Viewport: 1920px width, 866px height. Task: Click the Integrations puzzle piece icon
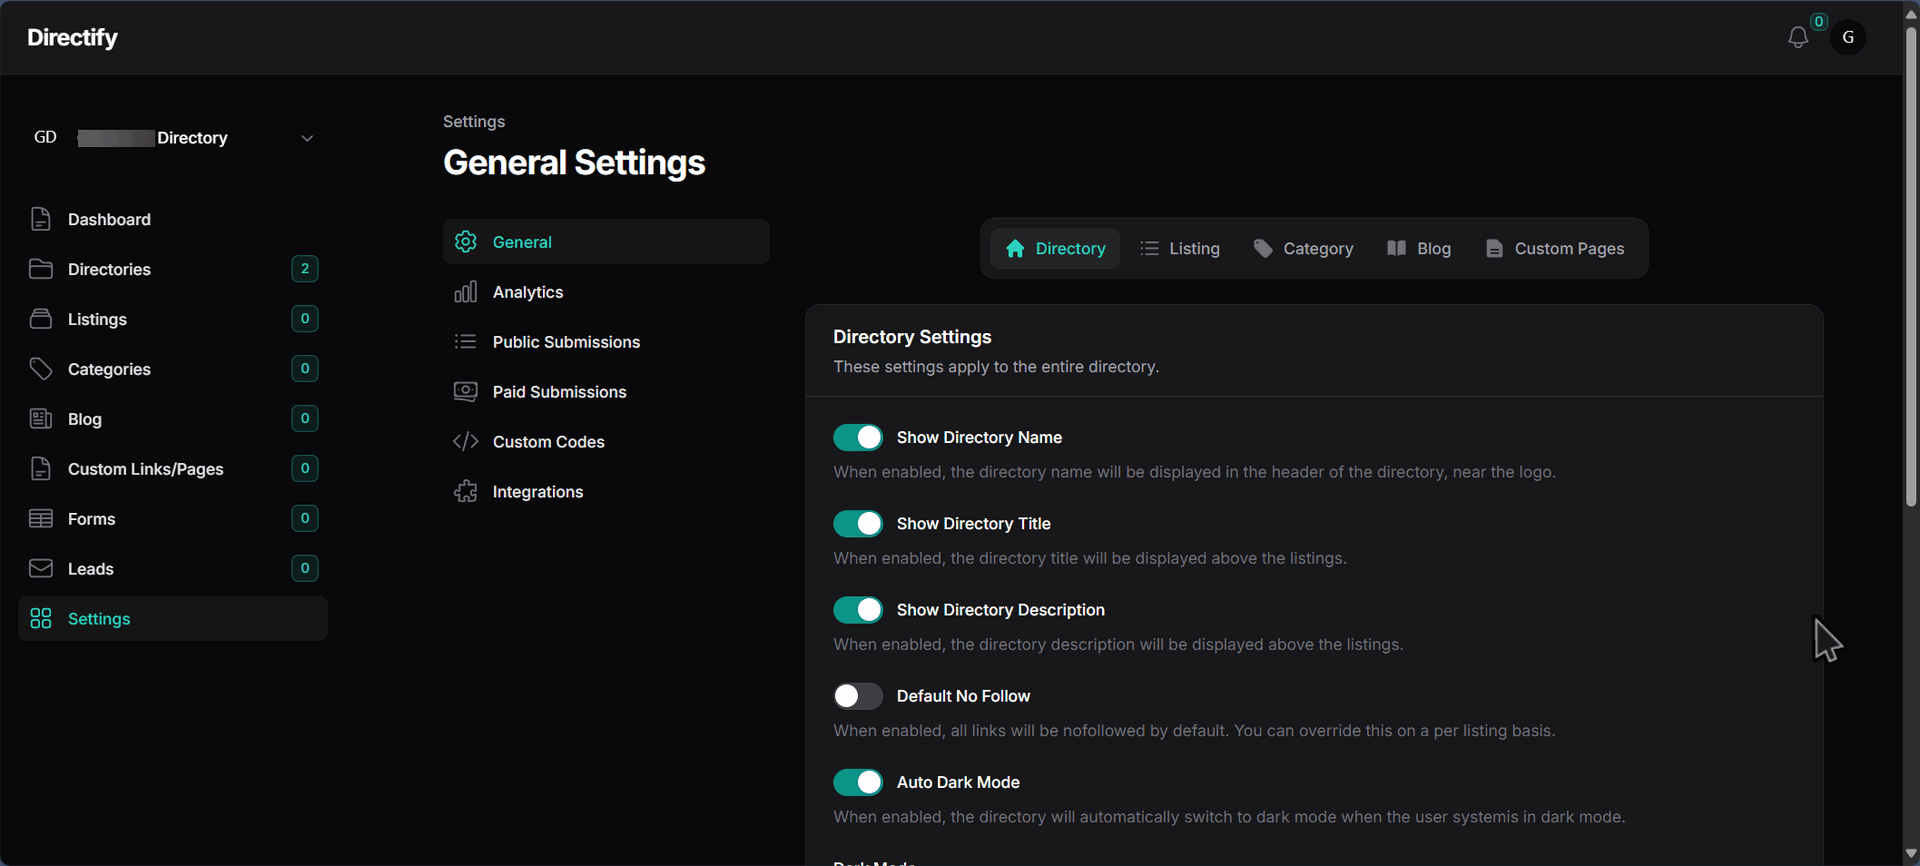point(465,492)
